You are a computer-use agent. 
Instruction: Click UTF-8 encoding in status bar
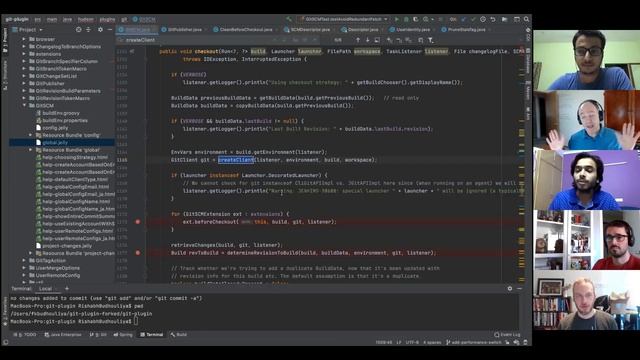coord(412,342)
